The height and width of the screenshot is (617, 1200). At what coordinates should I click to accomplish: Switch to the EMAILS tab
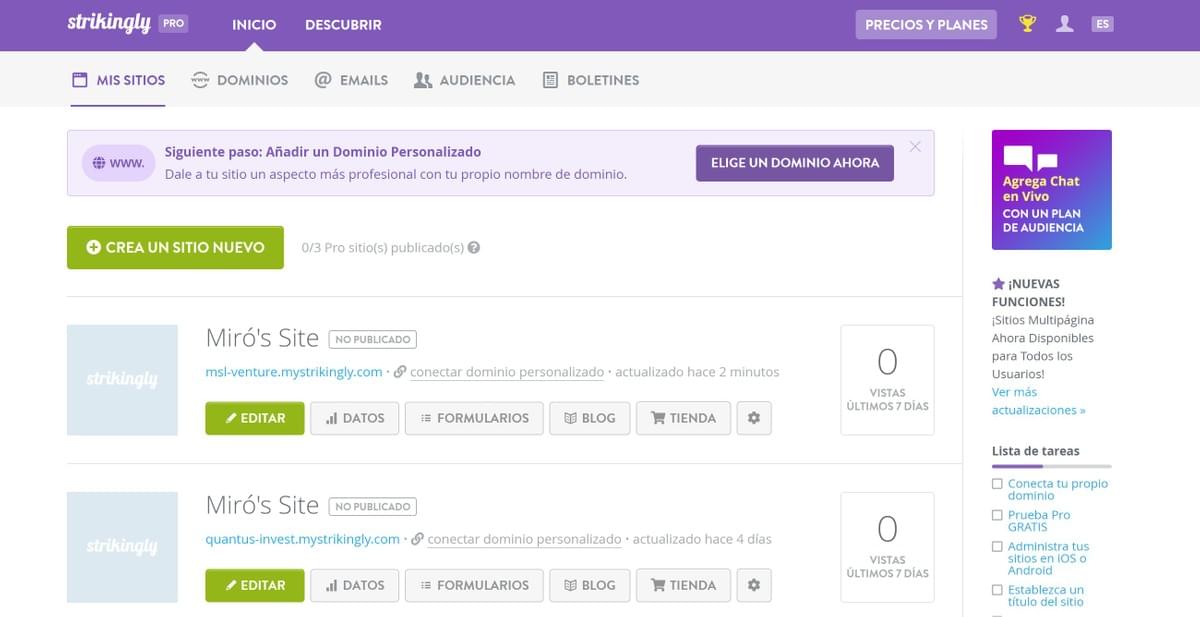351,80
